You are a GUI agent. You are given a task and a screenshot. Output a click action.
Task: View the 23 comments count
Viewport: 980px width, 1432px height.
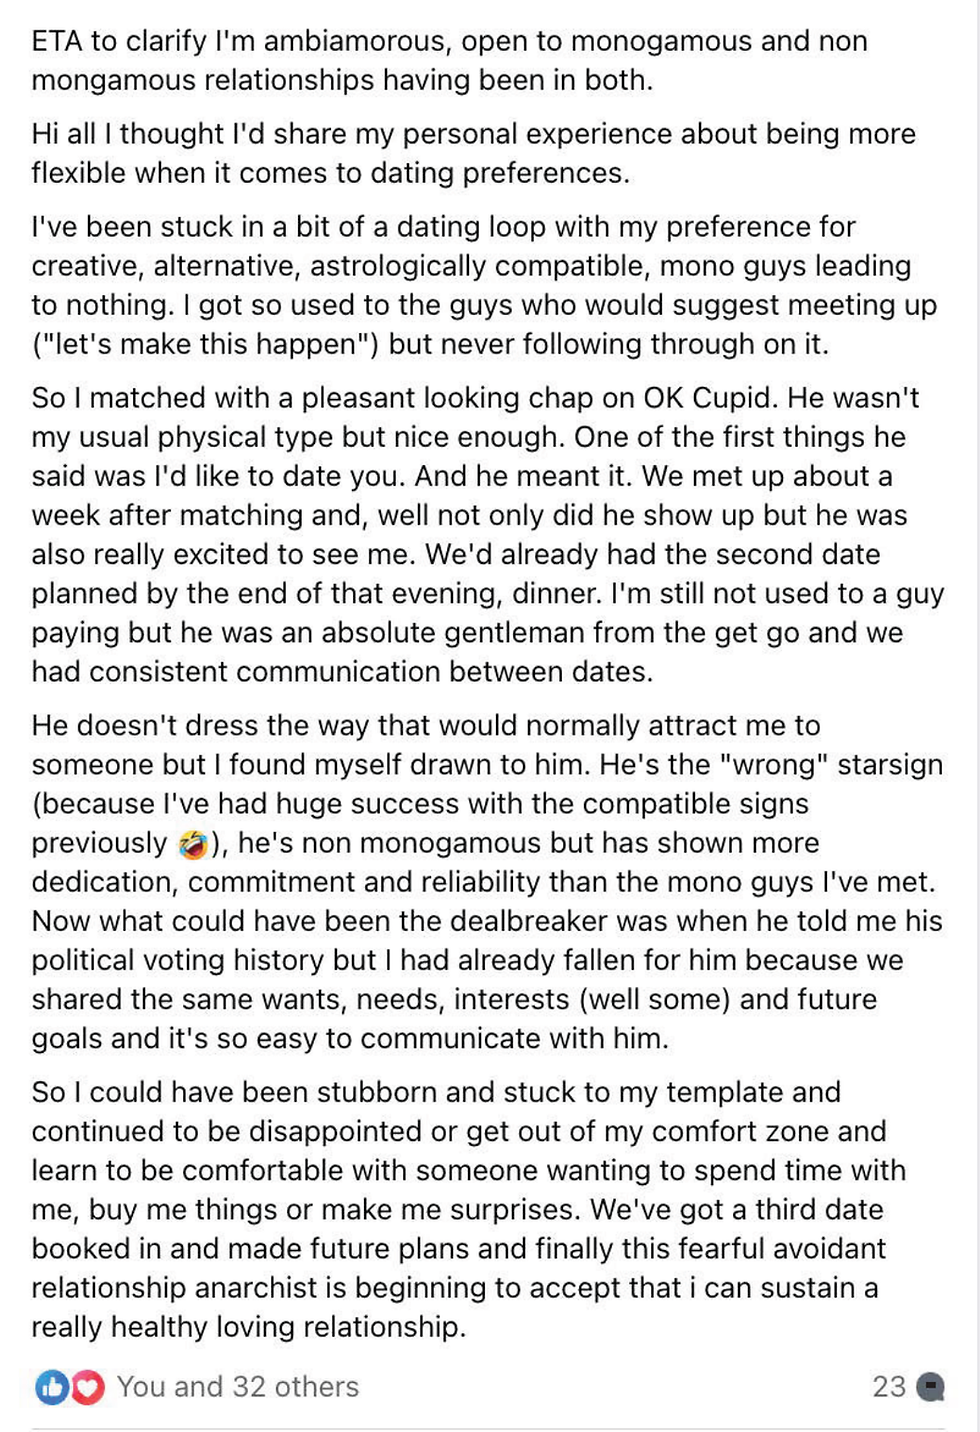tap(889, 1387)
